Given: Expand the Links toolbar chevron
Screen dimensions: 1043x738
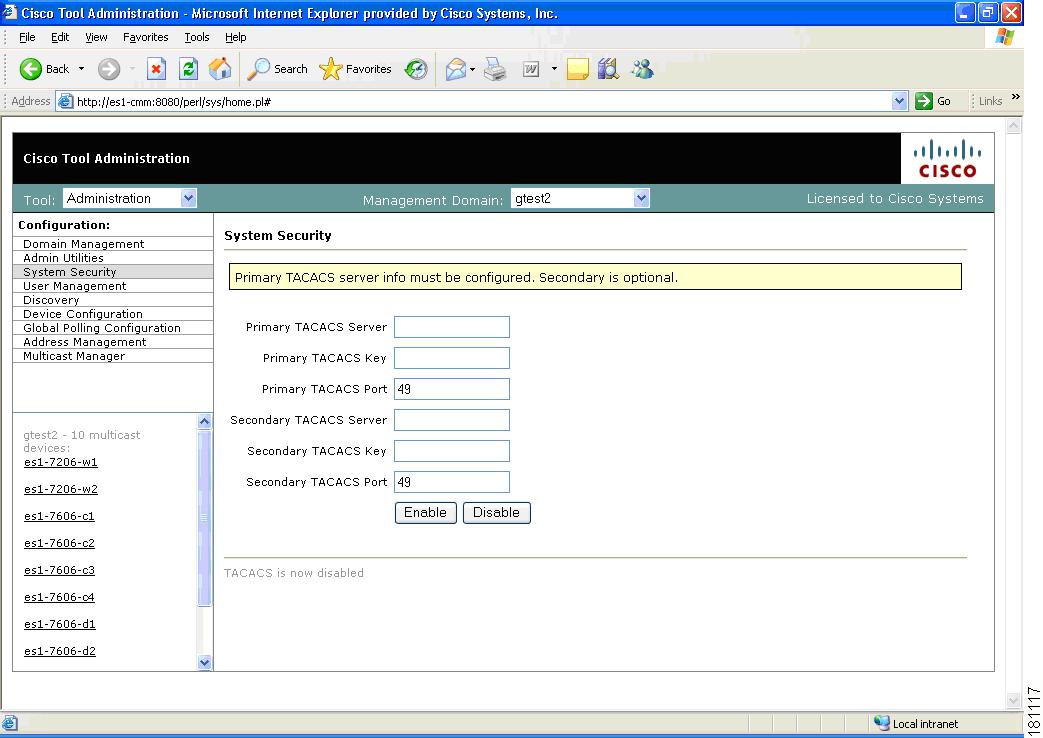Looking at the screenshot, I should click(1016, 97).
